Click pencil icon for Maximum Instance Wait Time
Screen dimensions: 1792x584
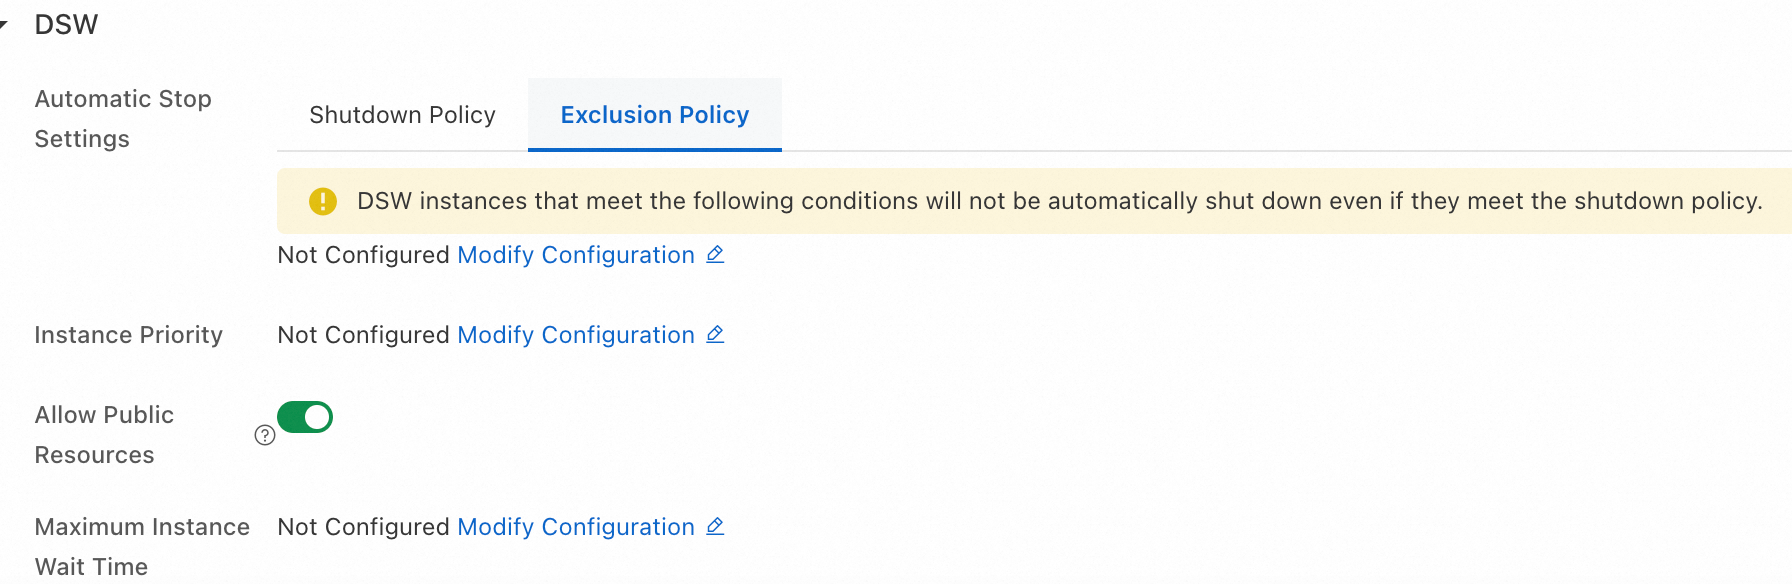point(715,527)
